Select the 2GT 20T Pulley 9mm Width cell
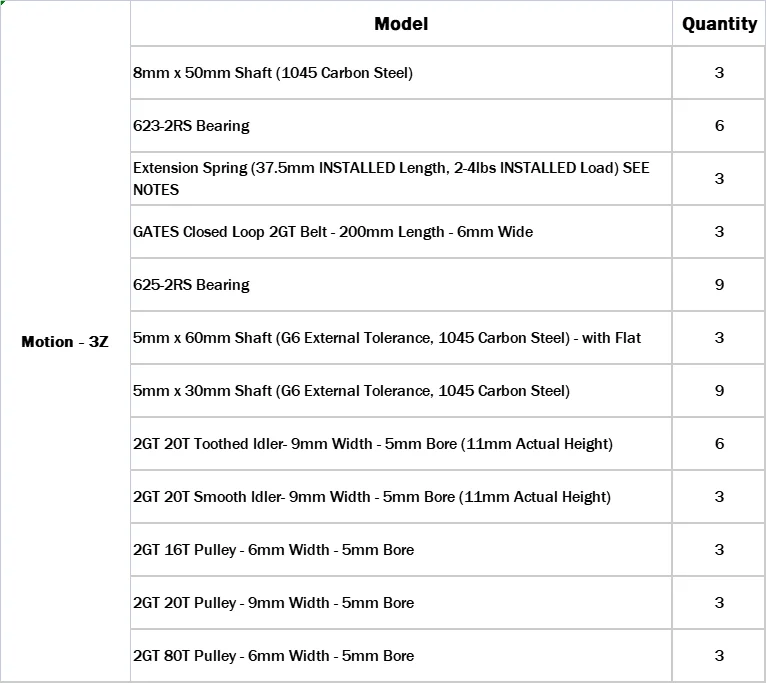 (x=401, y=603)
